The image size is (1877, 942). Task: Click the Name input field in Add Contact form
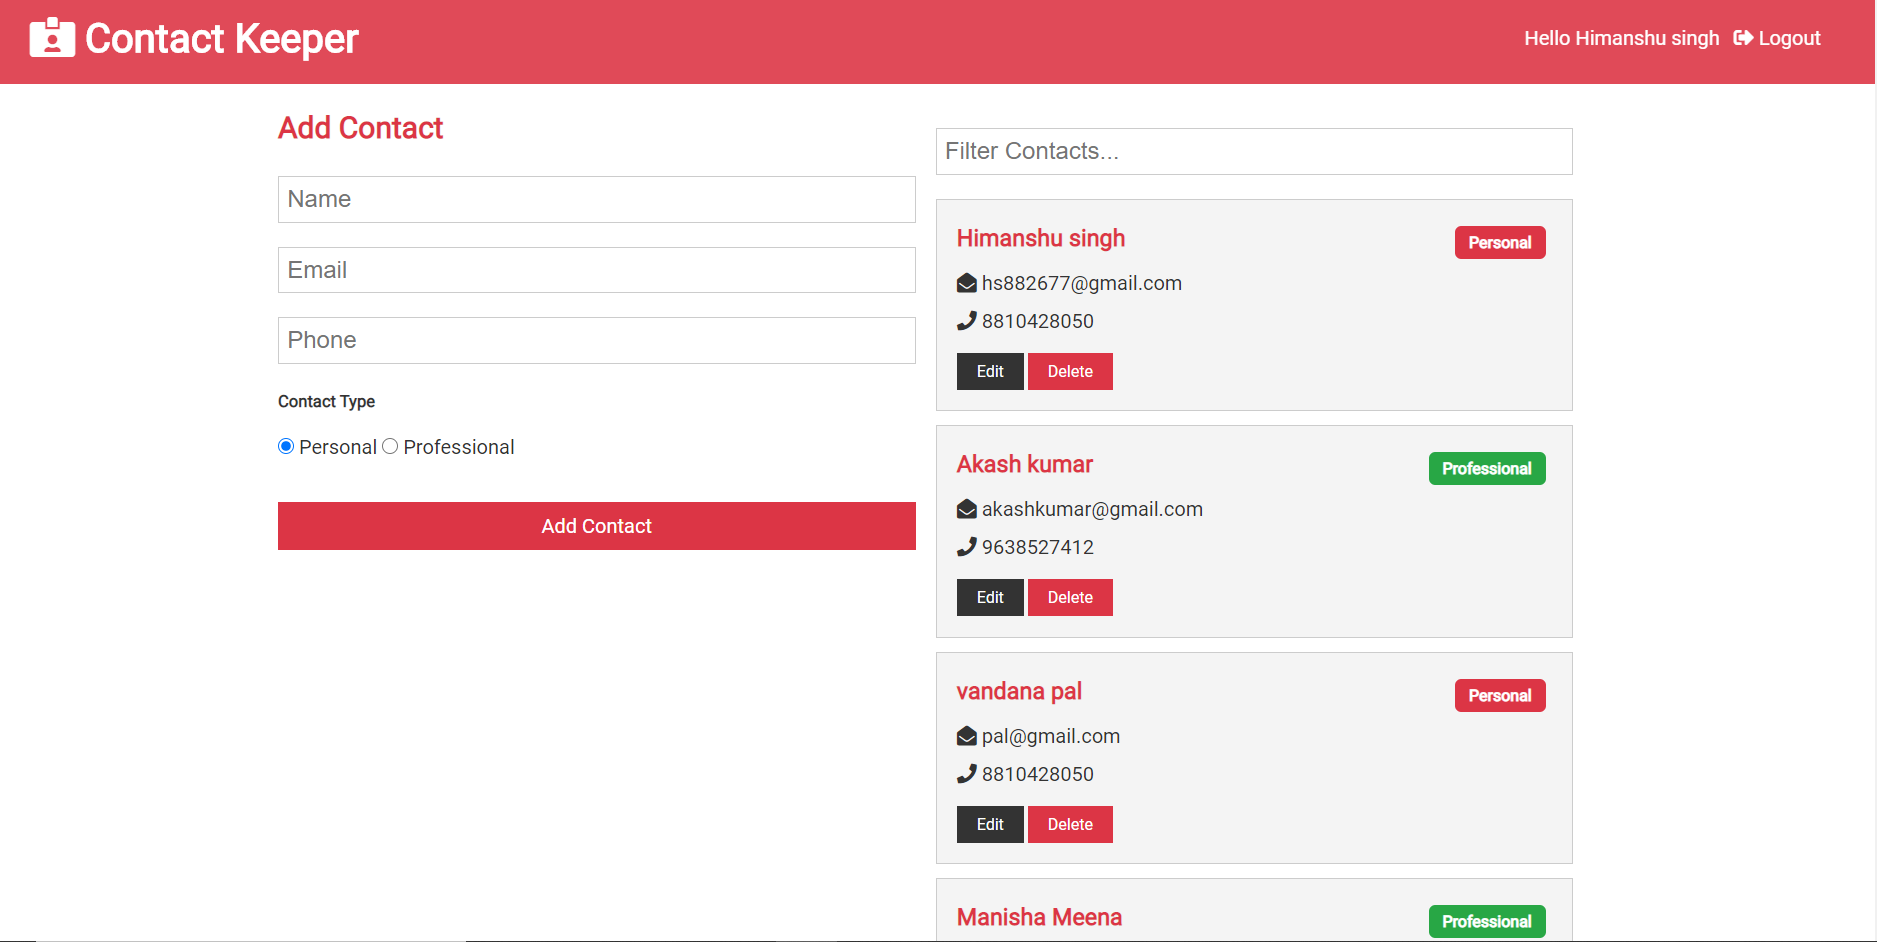tap(596, 199)
